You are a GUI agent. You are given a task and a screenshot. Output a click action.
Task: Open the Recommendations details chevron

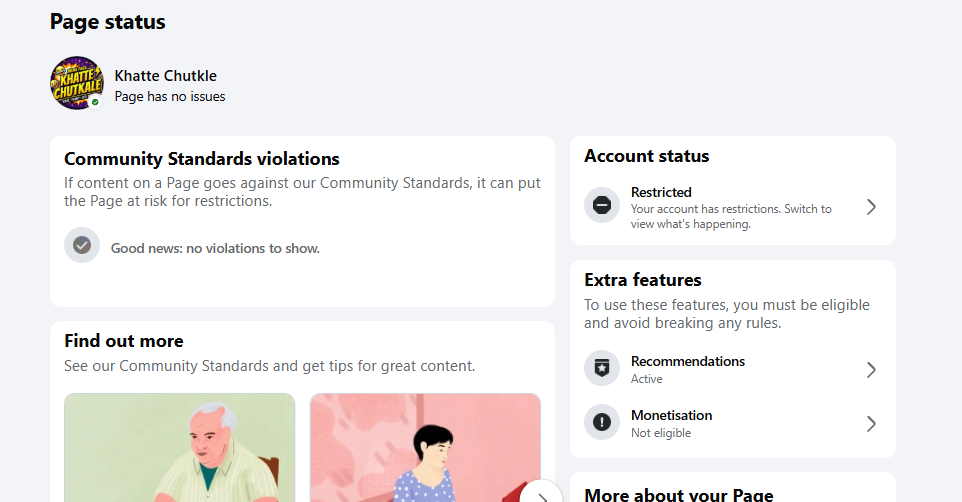(x=871, y=369)
